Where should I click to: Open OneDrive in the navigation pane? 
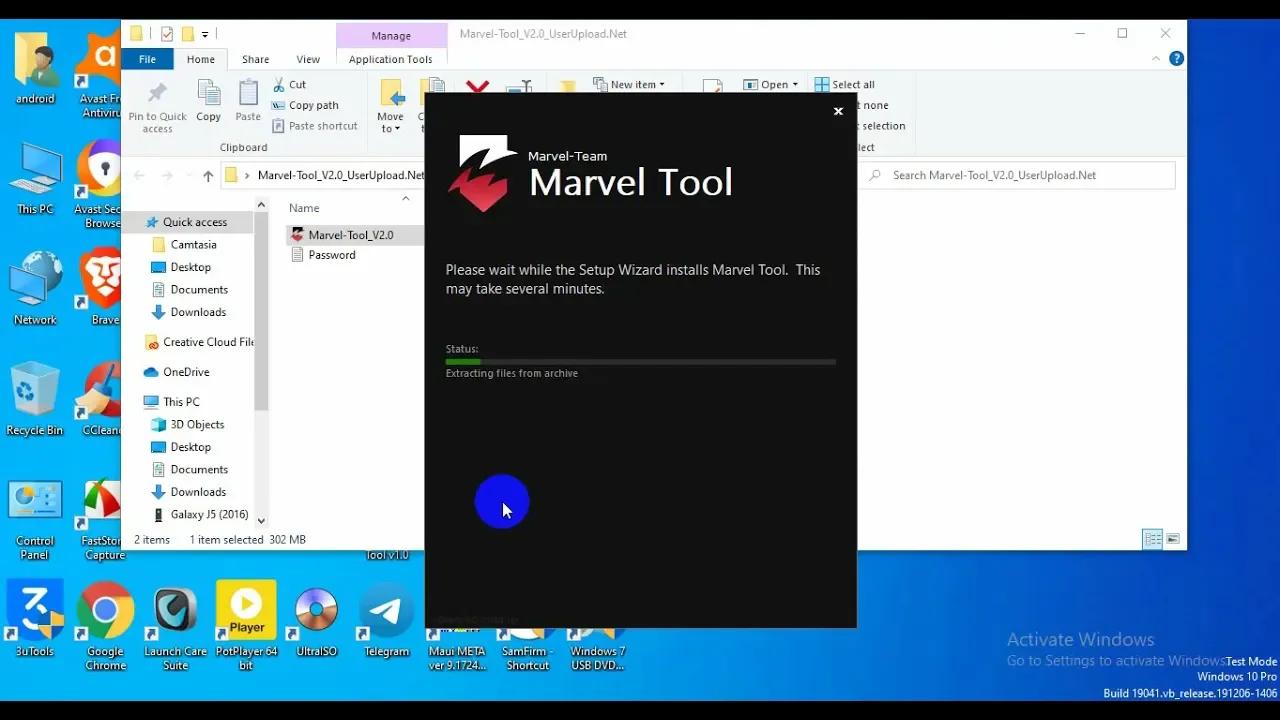pyautogui.click(x=186, y=372)
